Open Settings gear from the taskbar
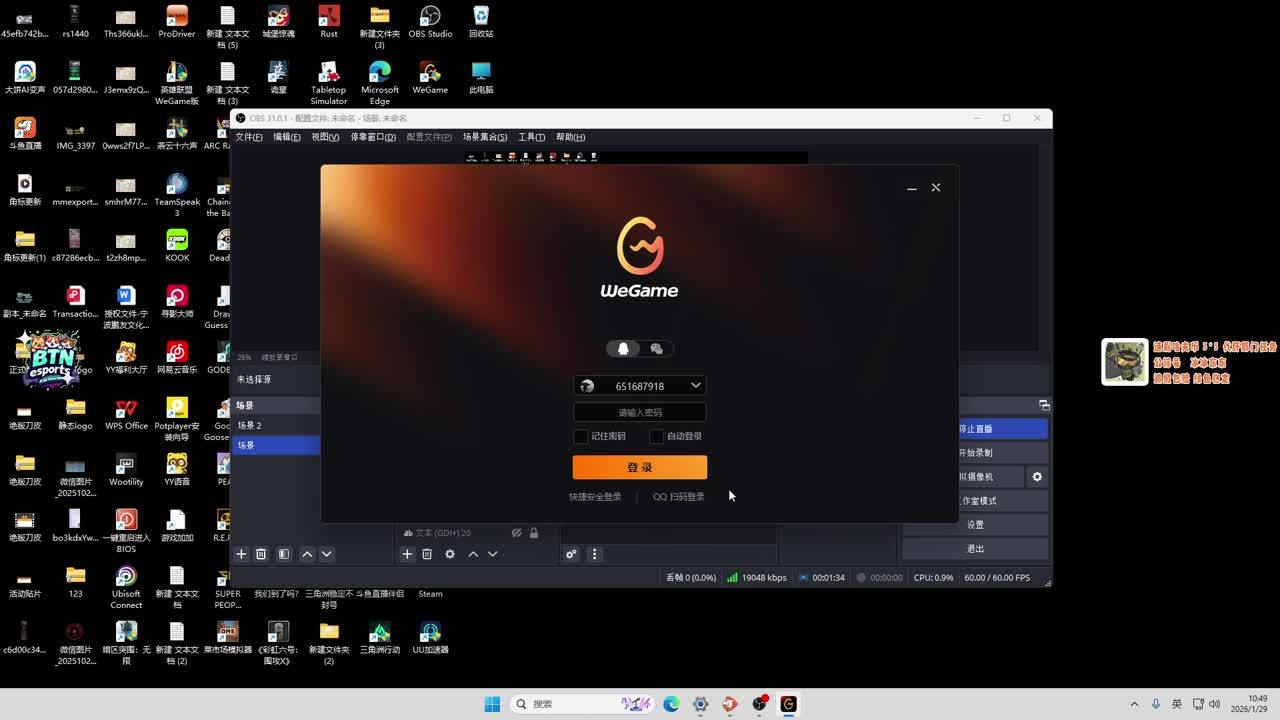Viewport: 1280px width, 720px height. click(700, 704)
